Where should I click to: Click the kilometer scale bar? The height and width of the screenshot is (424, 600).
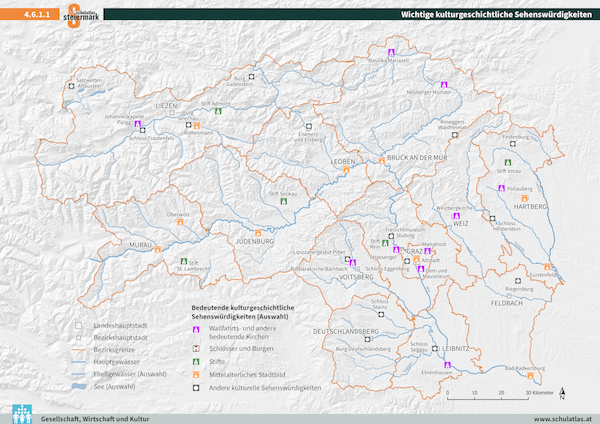click(x=488, y=398)
